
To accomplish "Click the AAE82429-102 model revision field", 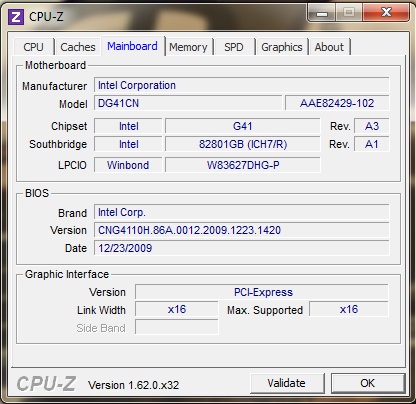I will [337, 103].
